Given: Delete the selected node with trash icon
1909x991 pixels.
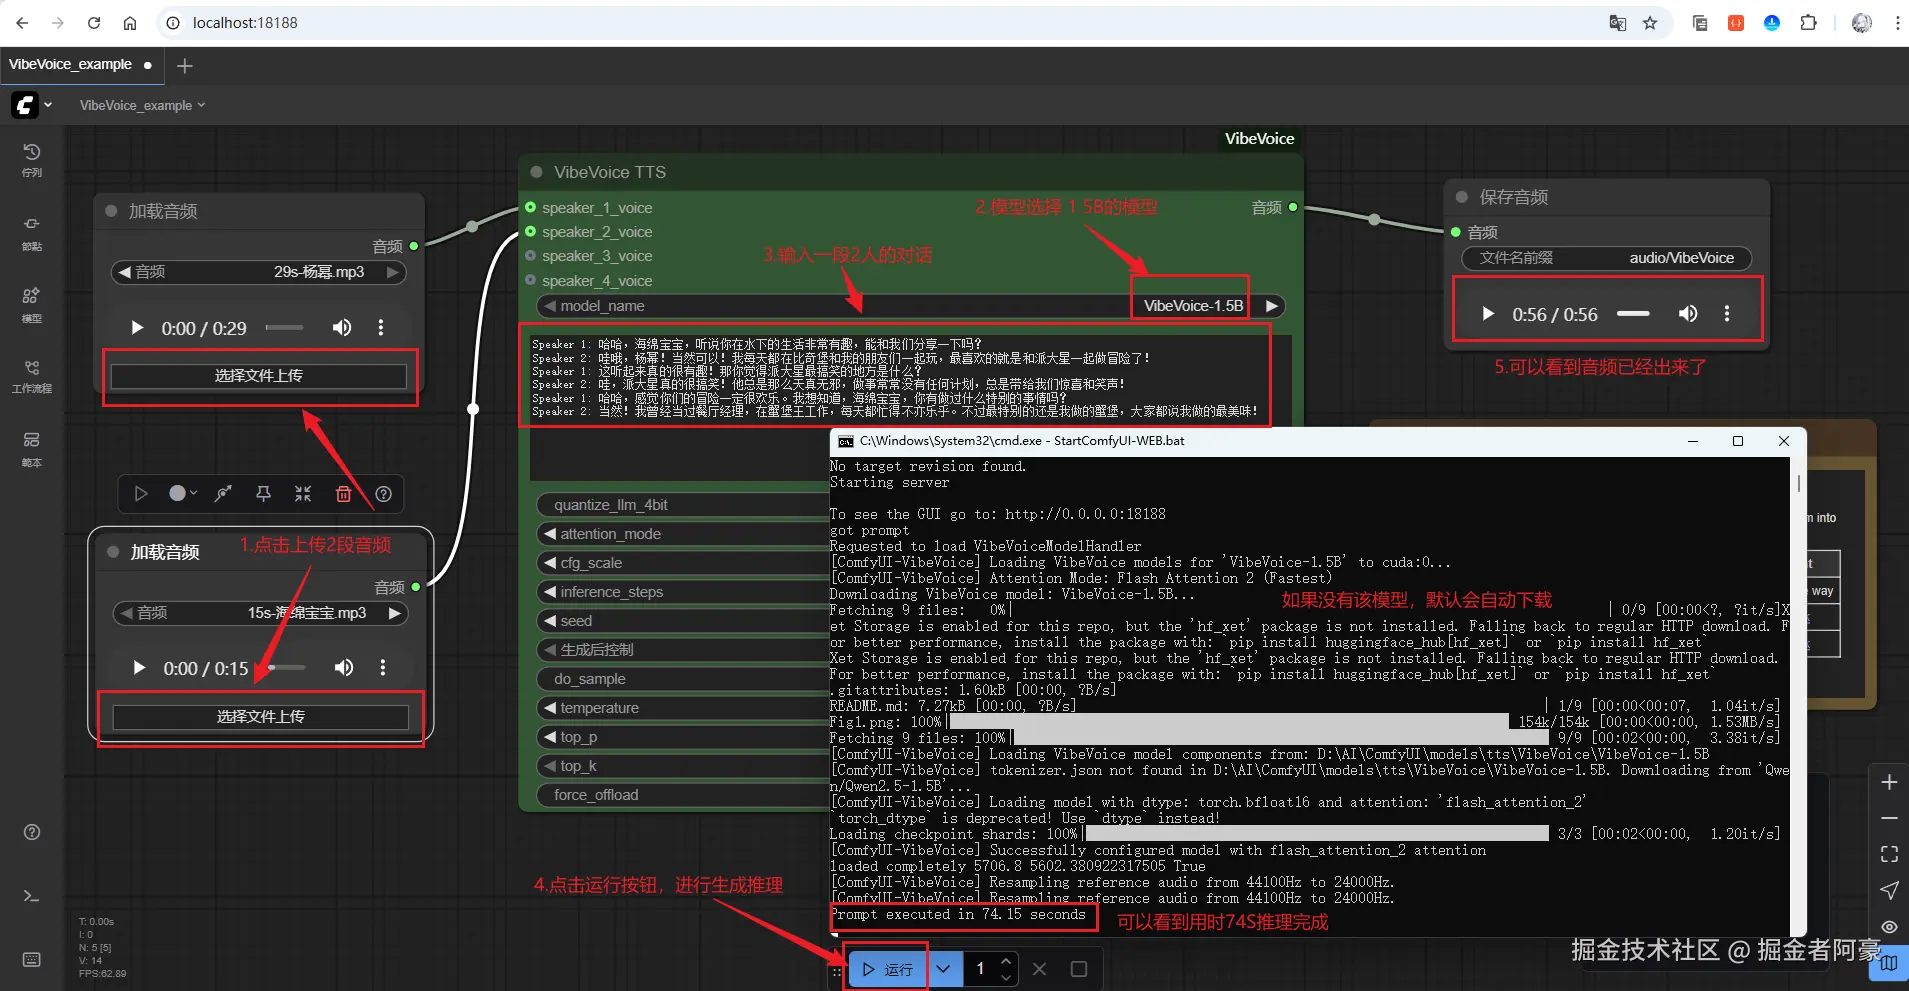Looking at the screenshot, I should [x=343, y=494].
